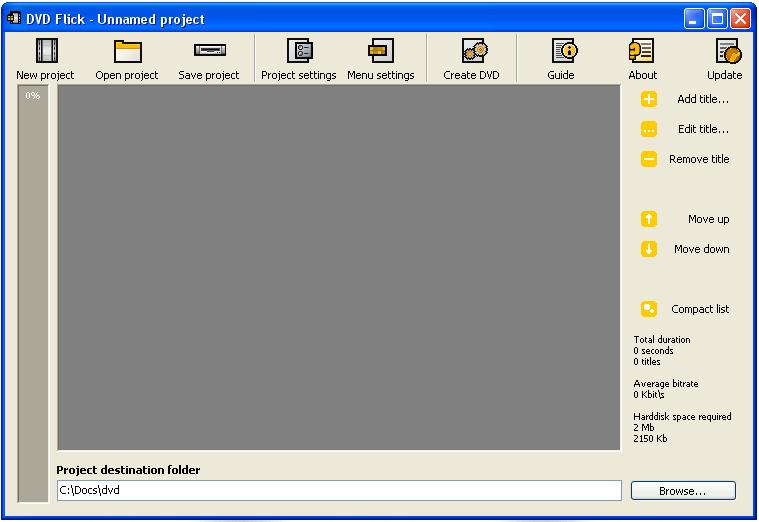
Task: Open Menu settings
Action: (x=380, y=59)
